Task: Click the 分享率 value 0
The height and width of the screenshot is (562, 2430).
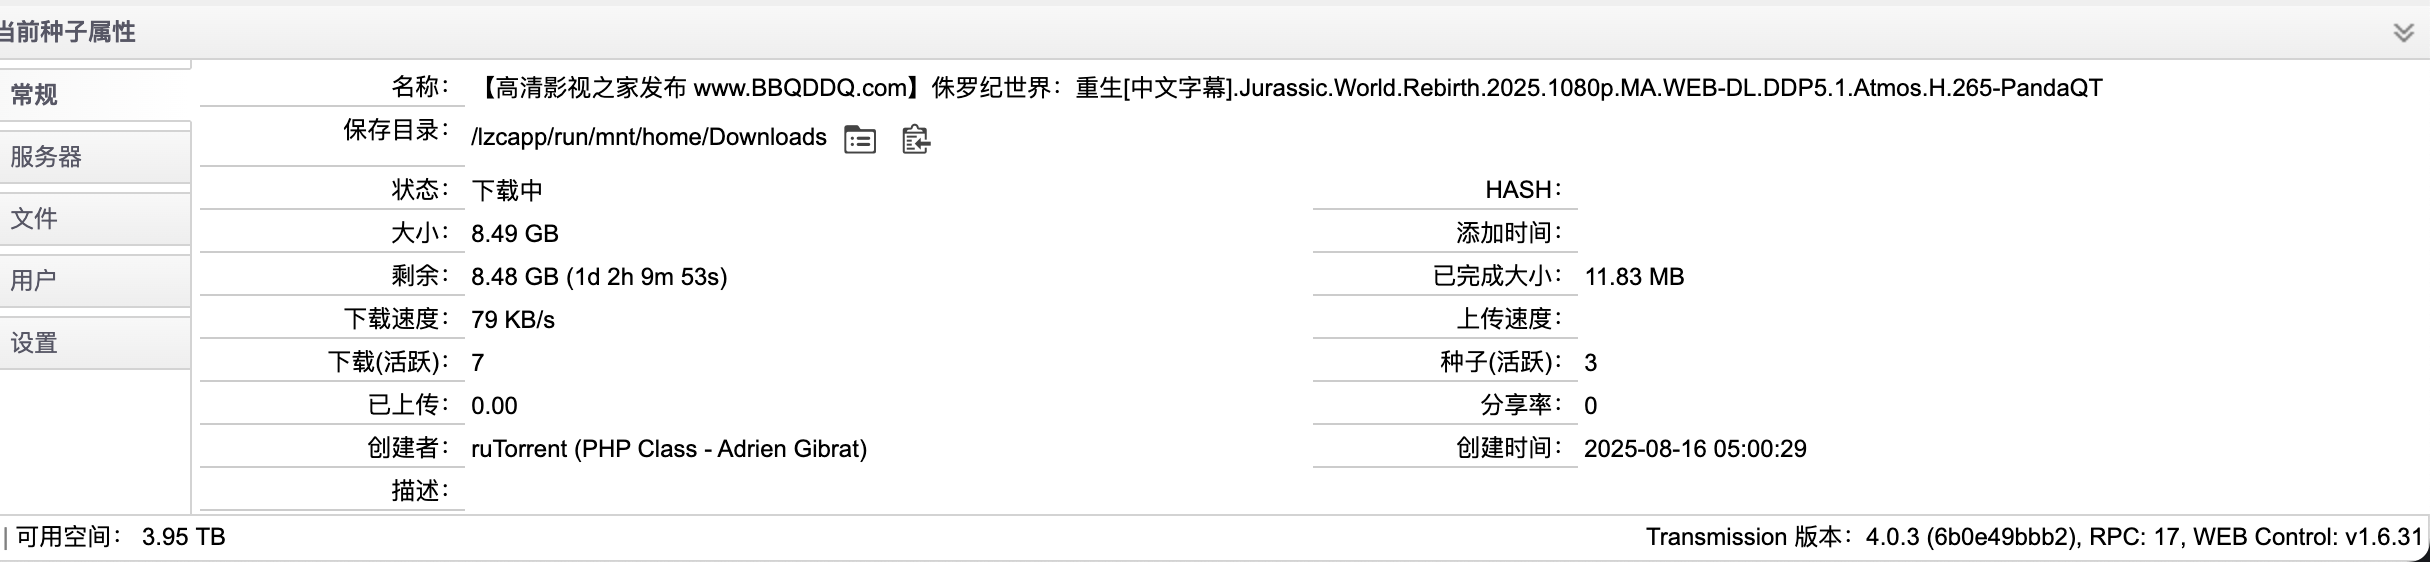Action: [x=1591, y=405]
